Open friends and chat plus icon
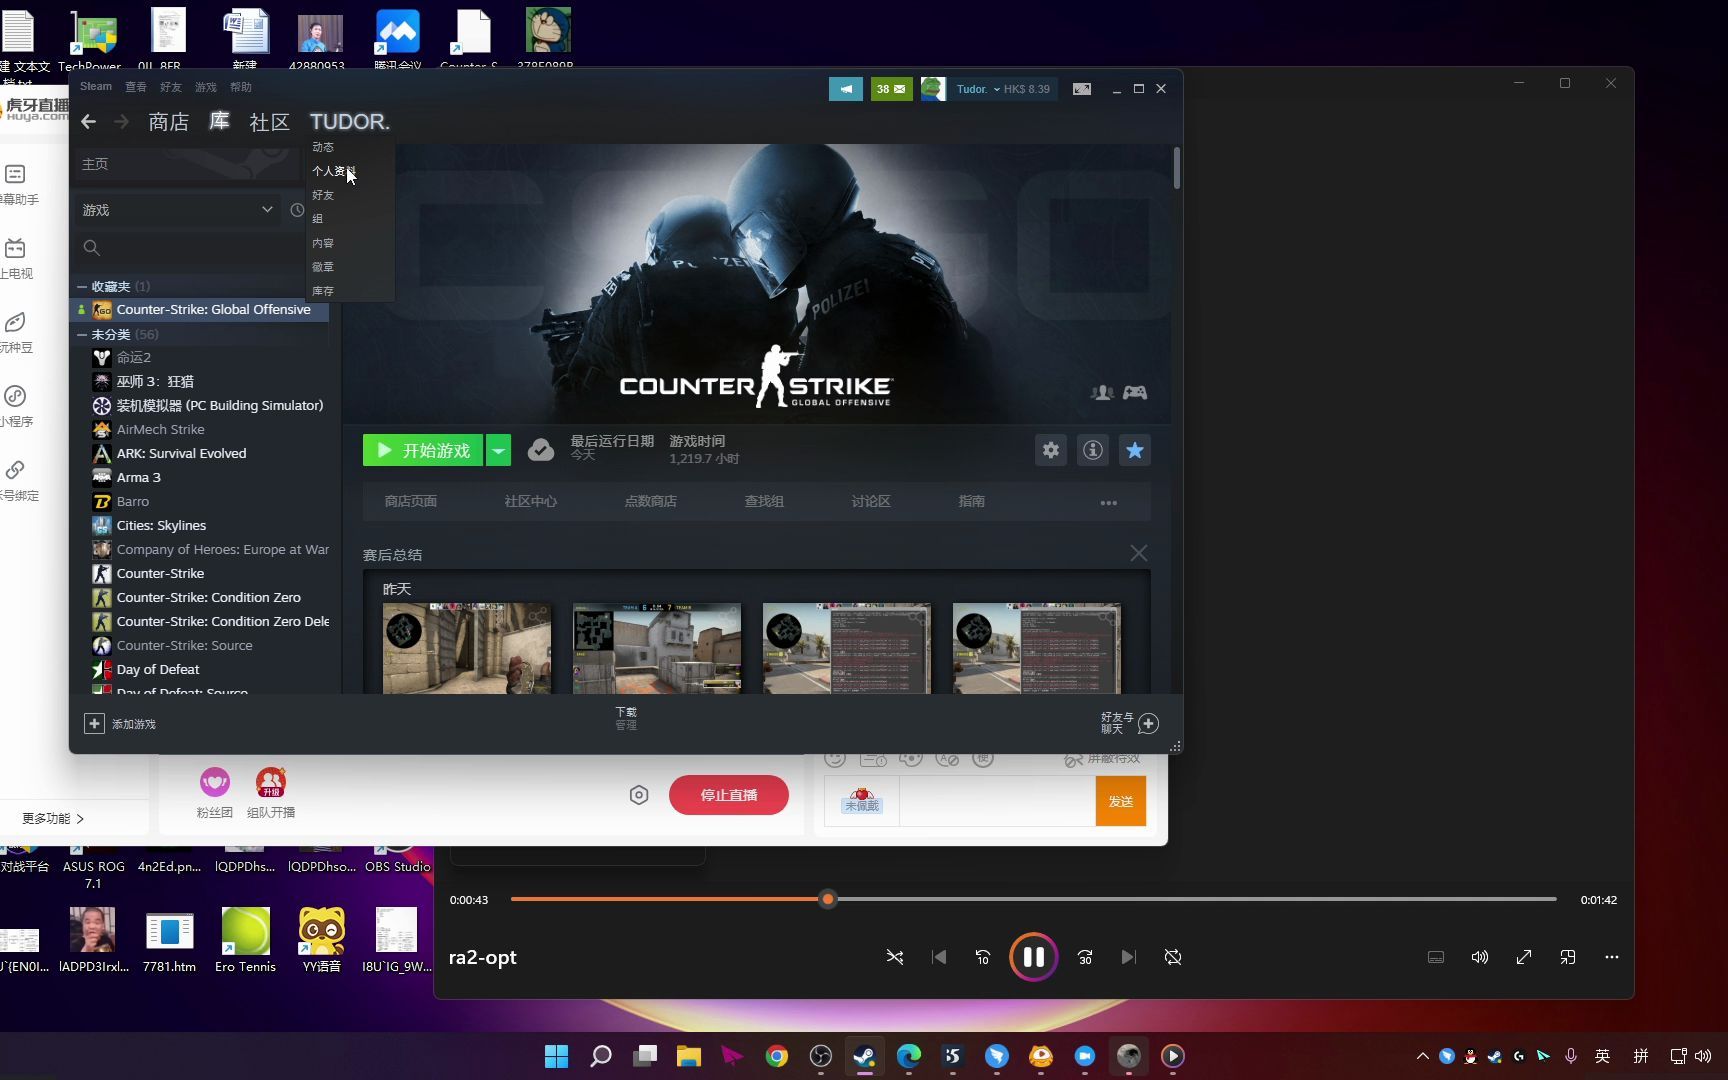 click(1148, 723)
